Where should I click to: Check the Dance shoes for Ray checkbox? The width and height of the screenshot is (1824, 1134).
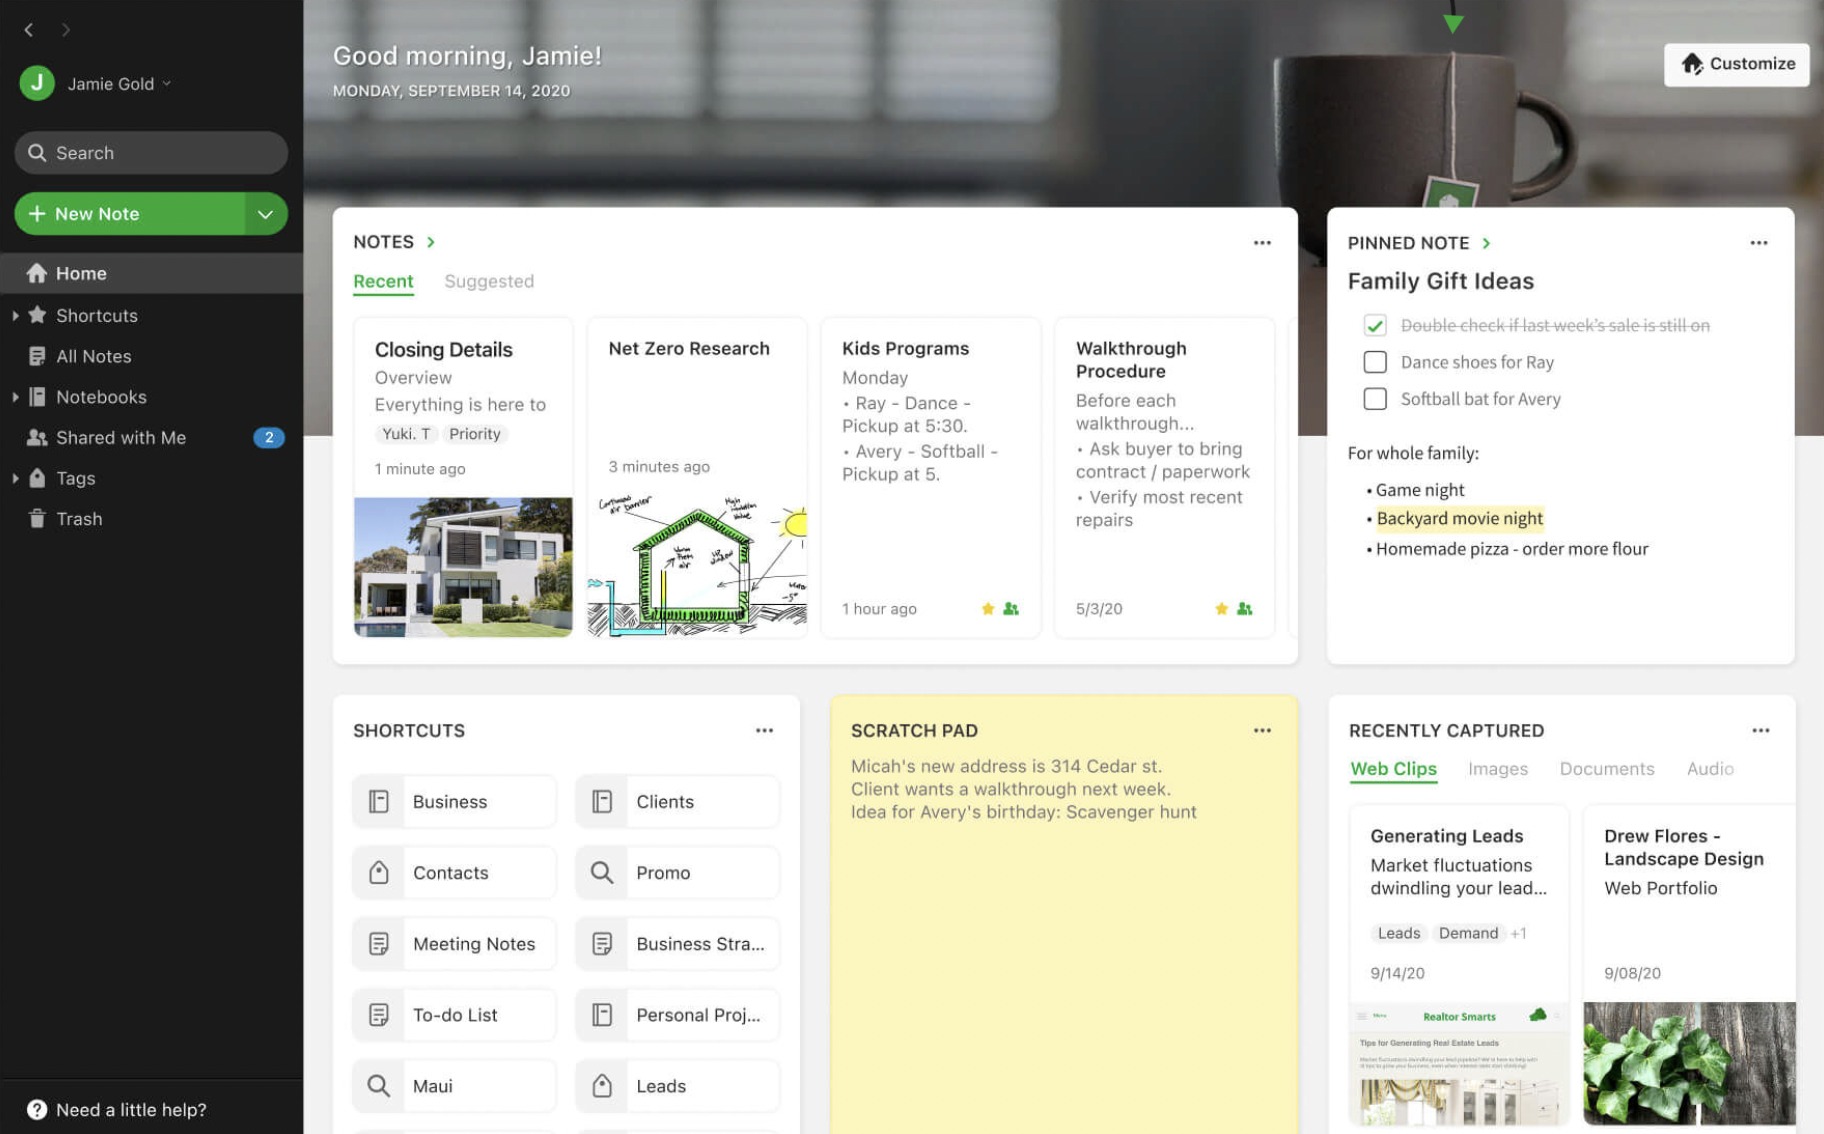(1376, 362)
